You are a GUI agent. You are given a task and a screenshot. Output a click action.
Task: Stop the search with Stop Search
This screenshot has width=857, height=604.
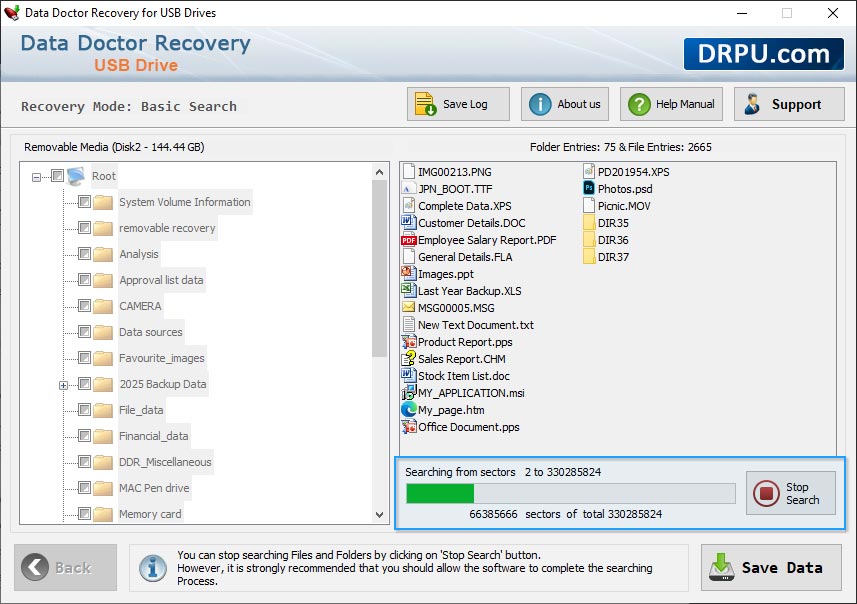[791, 493]
